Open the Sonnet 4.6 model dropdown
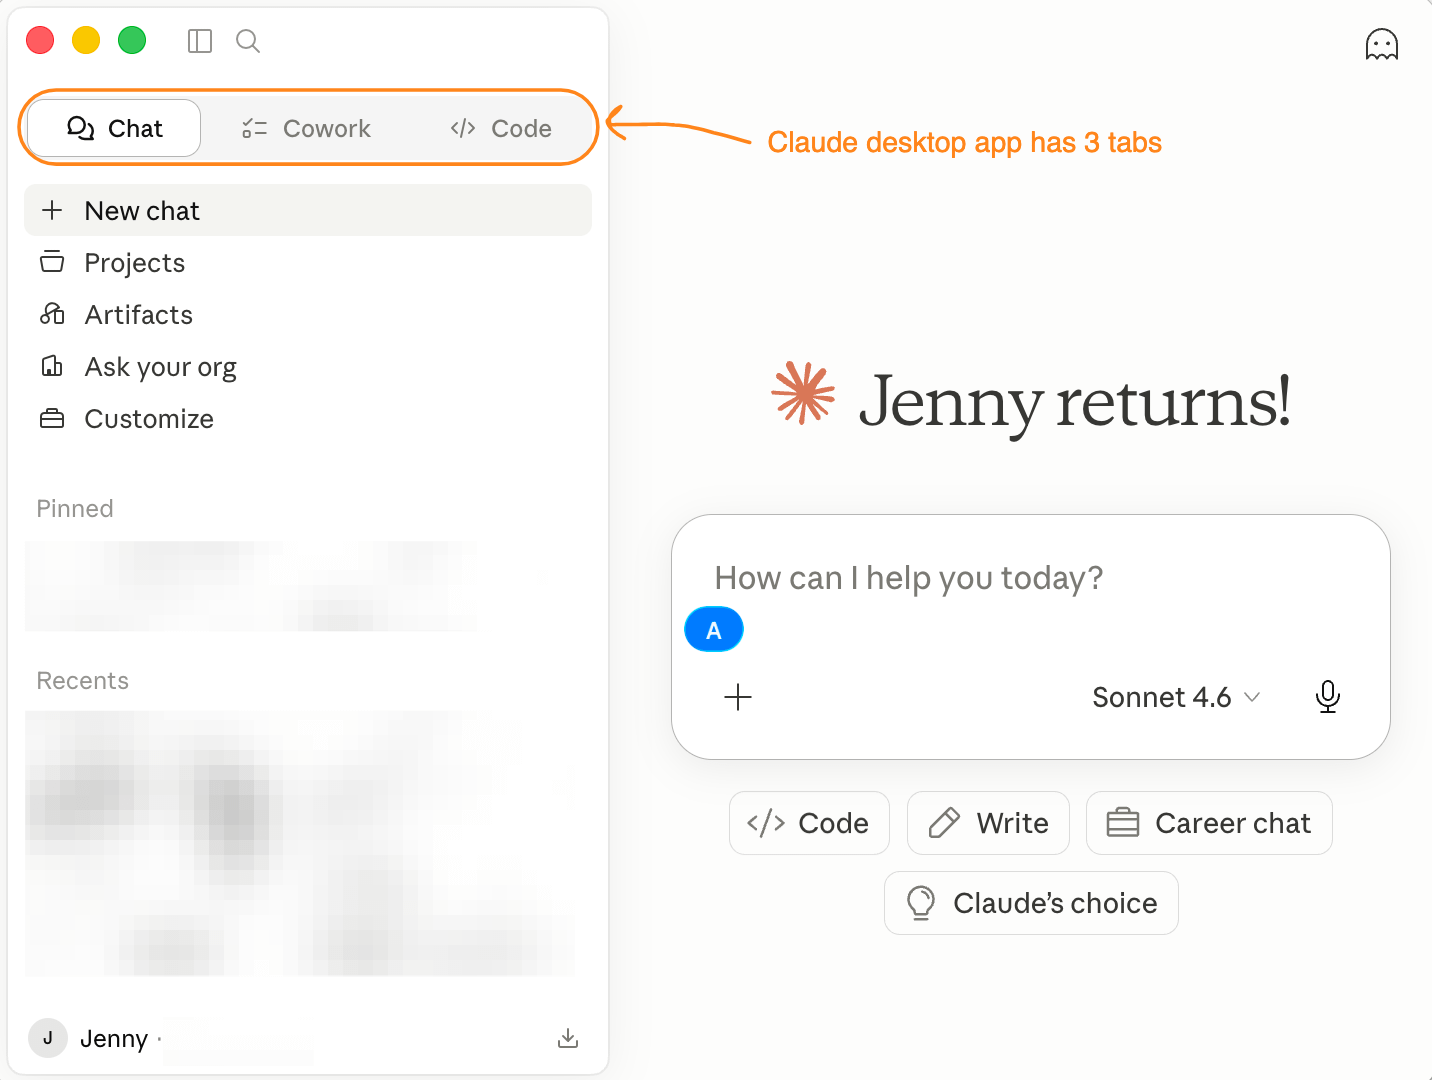 [1176, 697]
